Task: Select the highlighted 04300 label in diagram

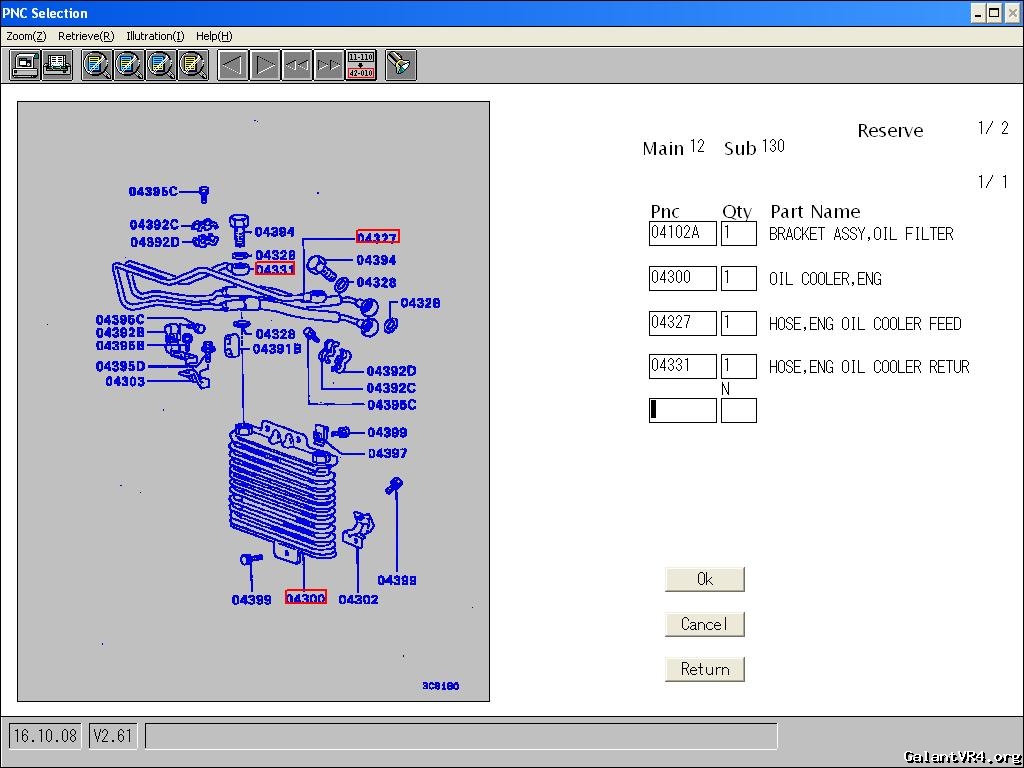Action: 306,597
